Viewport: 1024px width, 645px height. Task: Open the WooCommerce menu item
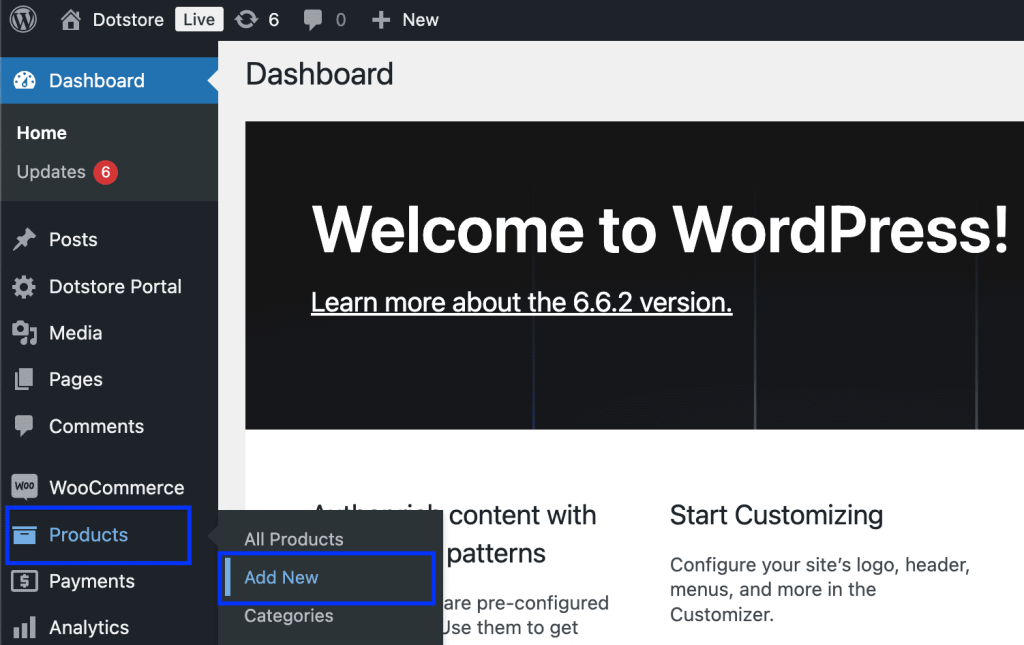117,488
